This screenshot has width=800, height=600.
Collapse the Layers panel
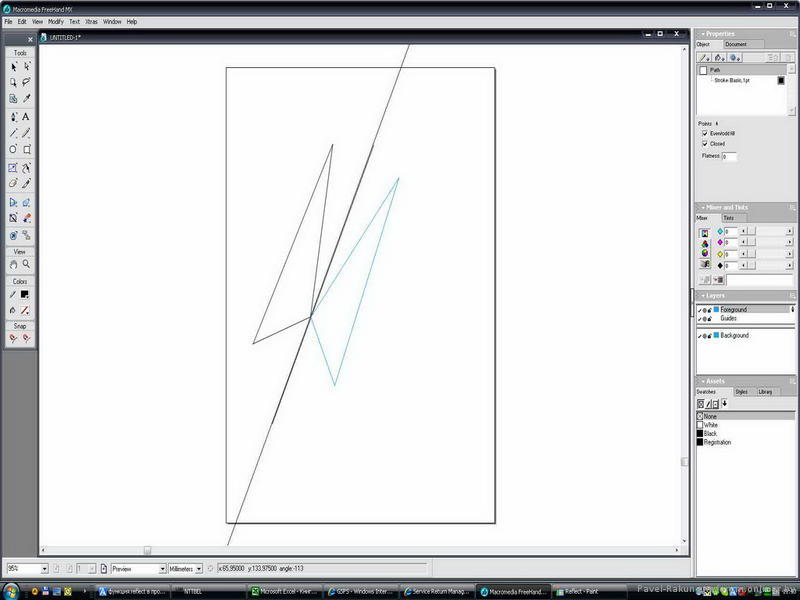click(x=703, y=296)
